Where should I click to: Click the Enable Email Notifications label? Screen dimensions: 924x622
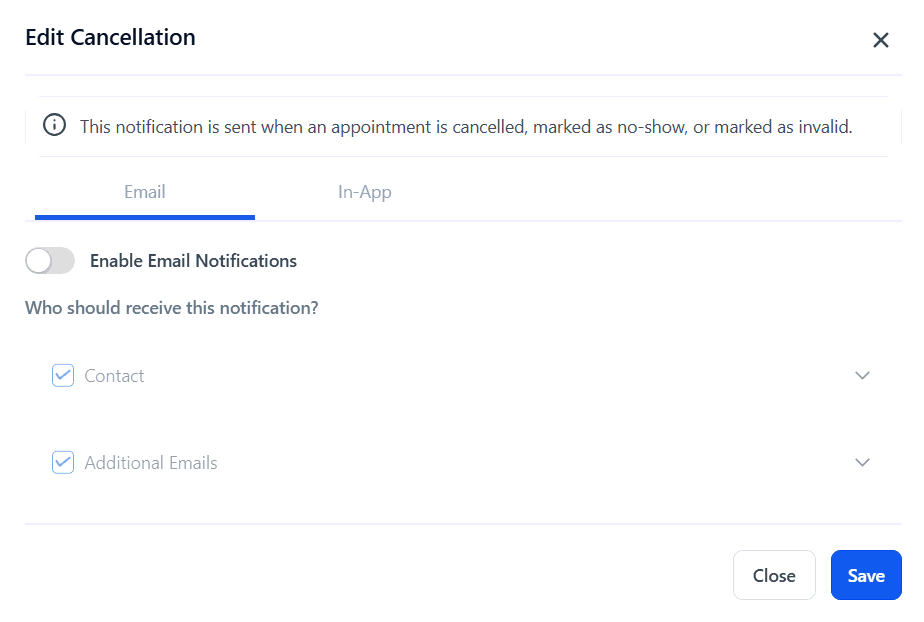(193, 261)
